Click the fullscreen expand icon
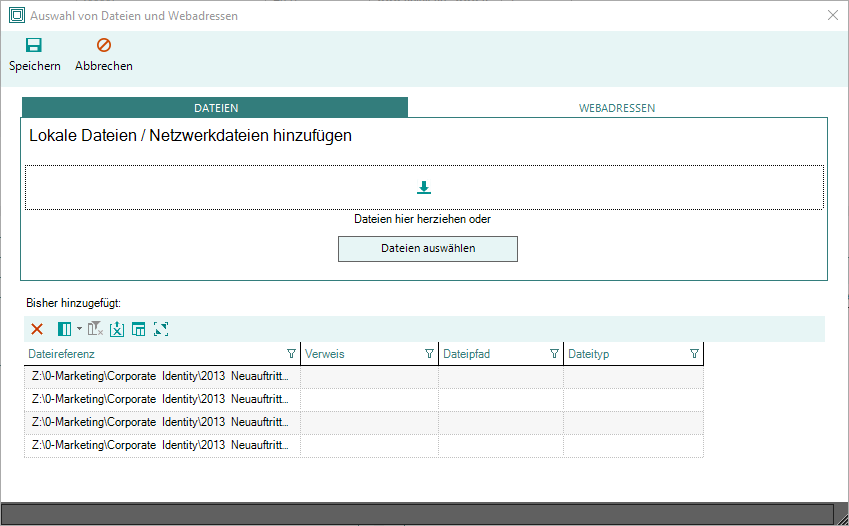This screenshot has width=849, height=526. [x=161, y=329]
